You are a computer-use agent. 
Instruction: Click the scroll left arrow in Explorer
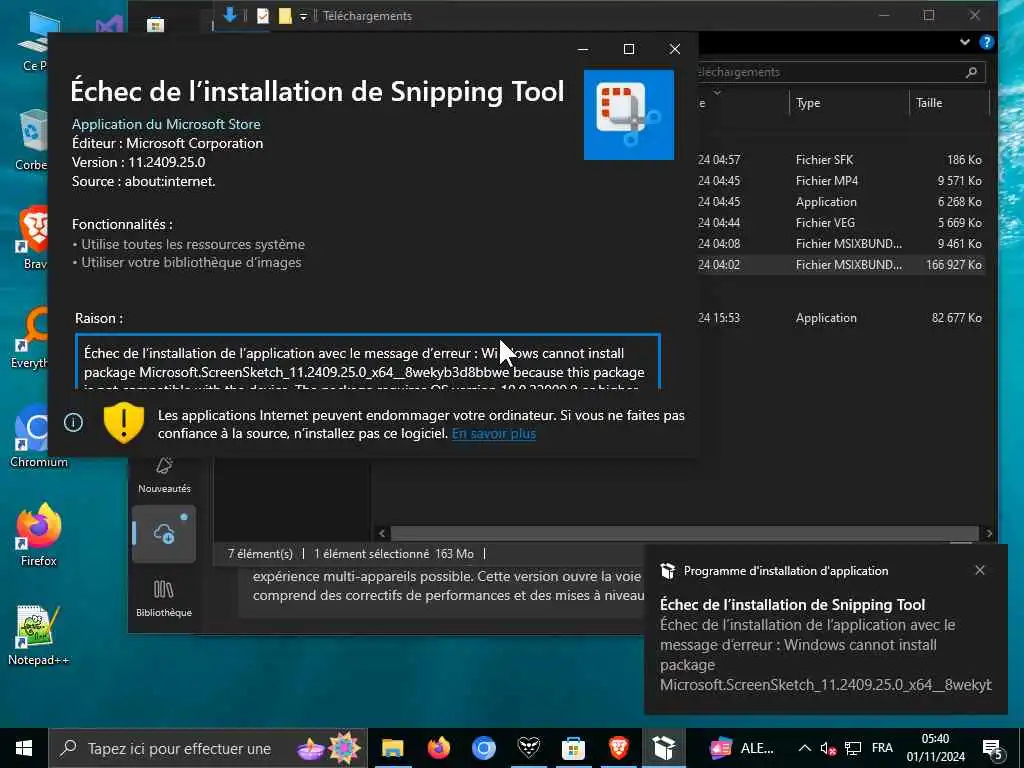[x=382, y=533]
